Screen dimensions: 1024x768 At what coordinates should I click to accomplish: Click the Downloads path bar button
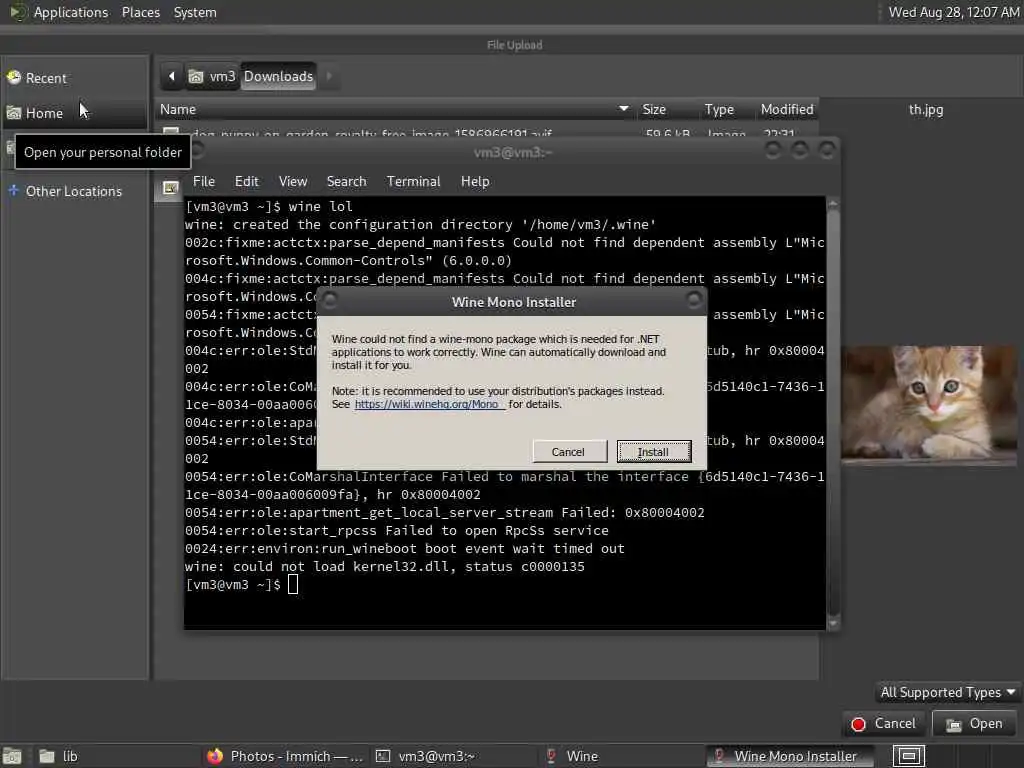click(x=279, y=76)
